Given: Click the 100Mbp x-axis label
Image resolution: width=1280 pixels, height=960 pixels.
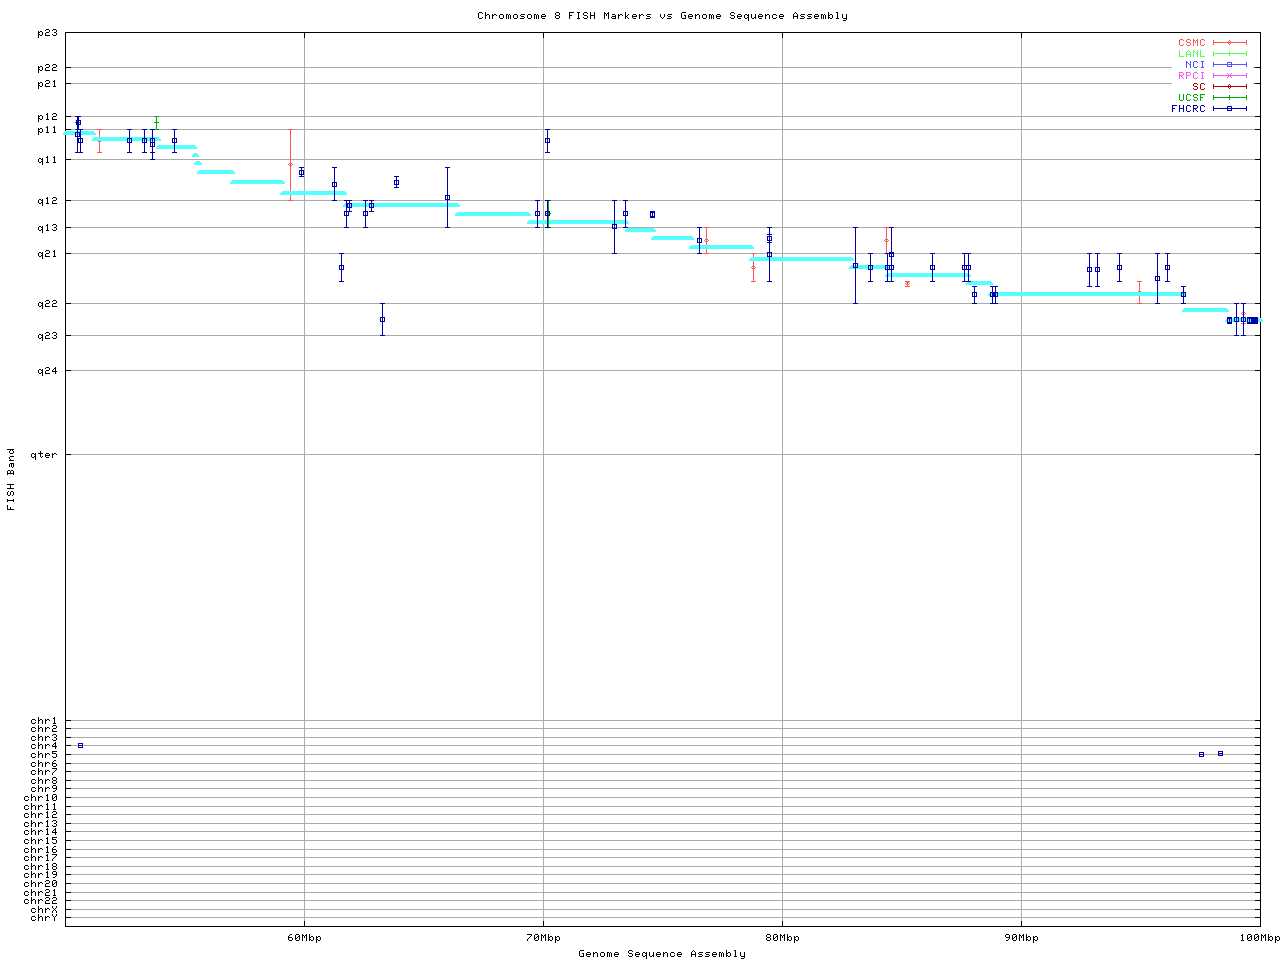Looking at the screenshot, I should 1259,938.
